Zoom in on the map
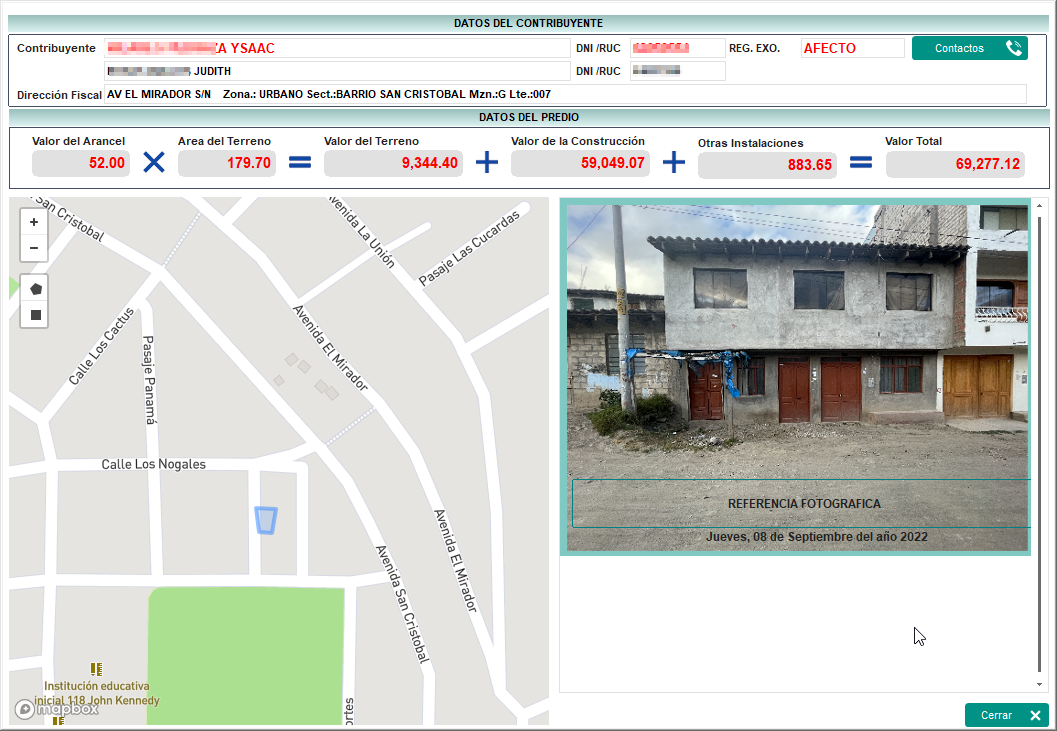Screen dimensions: 1057x731 34,223
